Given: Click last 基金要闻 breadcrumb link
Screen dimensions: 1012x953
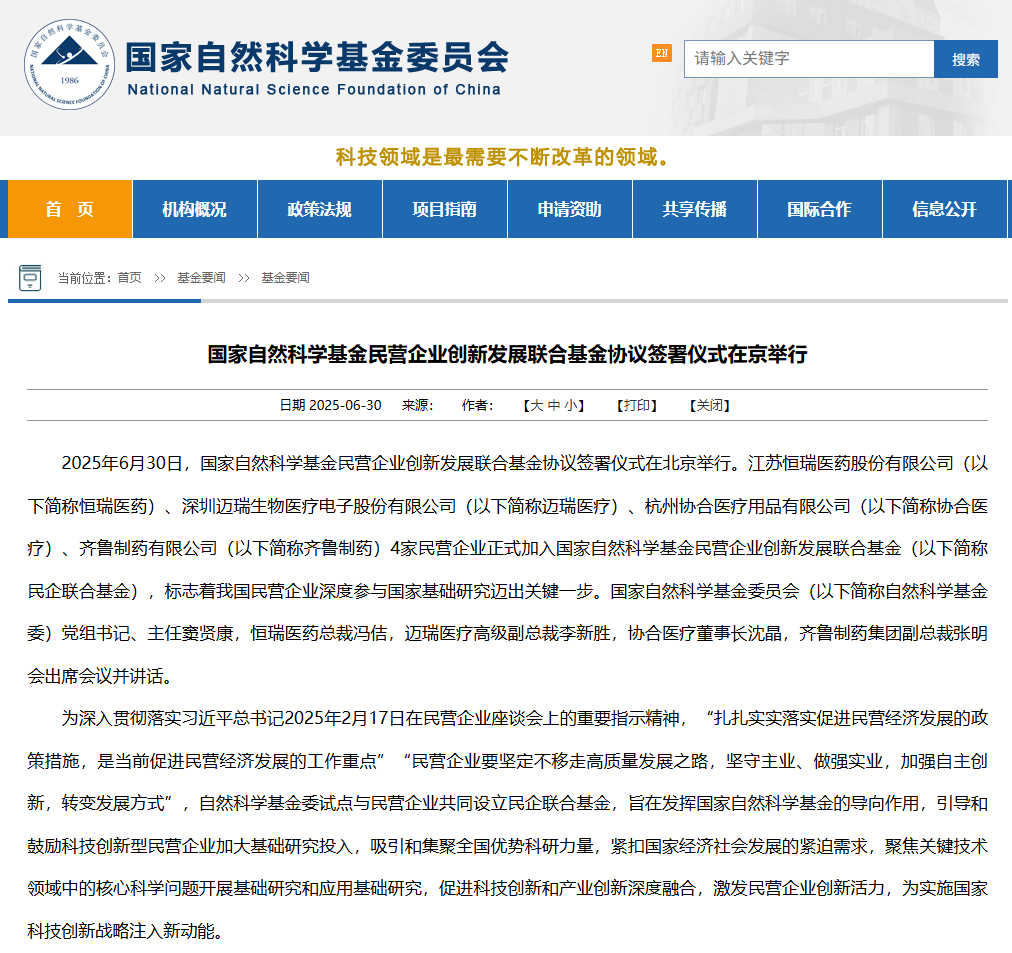Looking at the screenshot, I should (285, 277).
